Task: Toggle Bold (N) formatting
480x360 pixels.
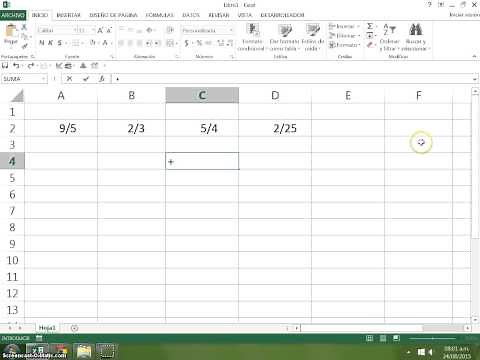Action: point(42,43)
